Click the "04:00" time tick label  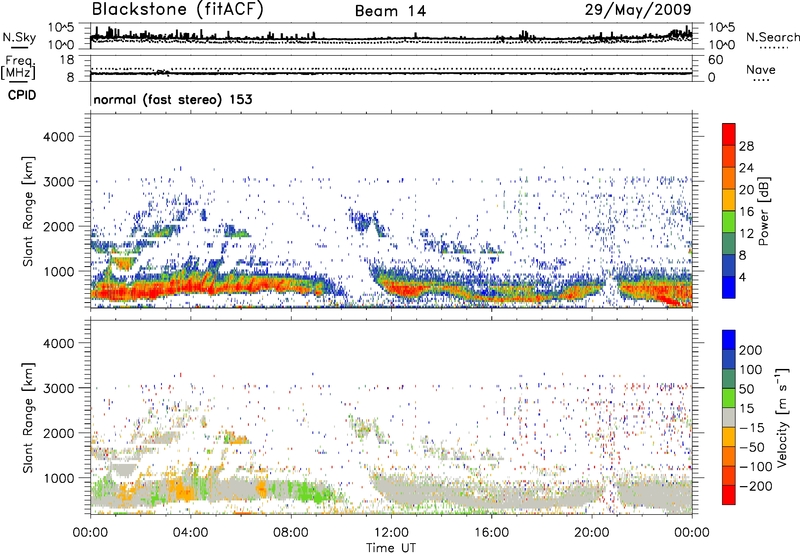(x=190, y=533)
